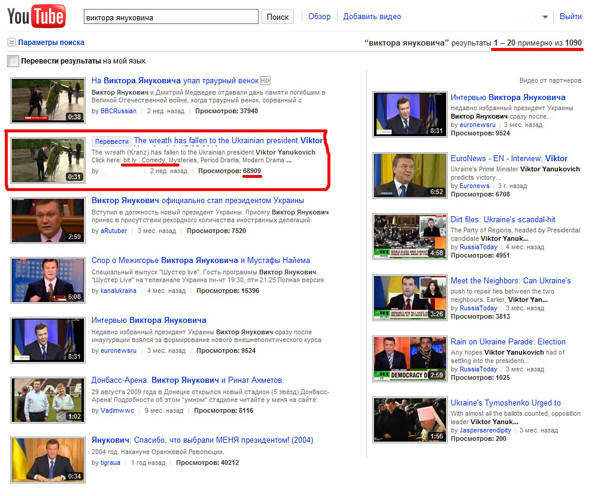Viewport: 595px width, 496px height.
Task: Open Rain on Ukraine Parade: Election title
Action: [x=508, y=342]
